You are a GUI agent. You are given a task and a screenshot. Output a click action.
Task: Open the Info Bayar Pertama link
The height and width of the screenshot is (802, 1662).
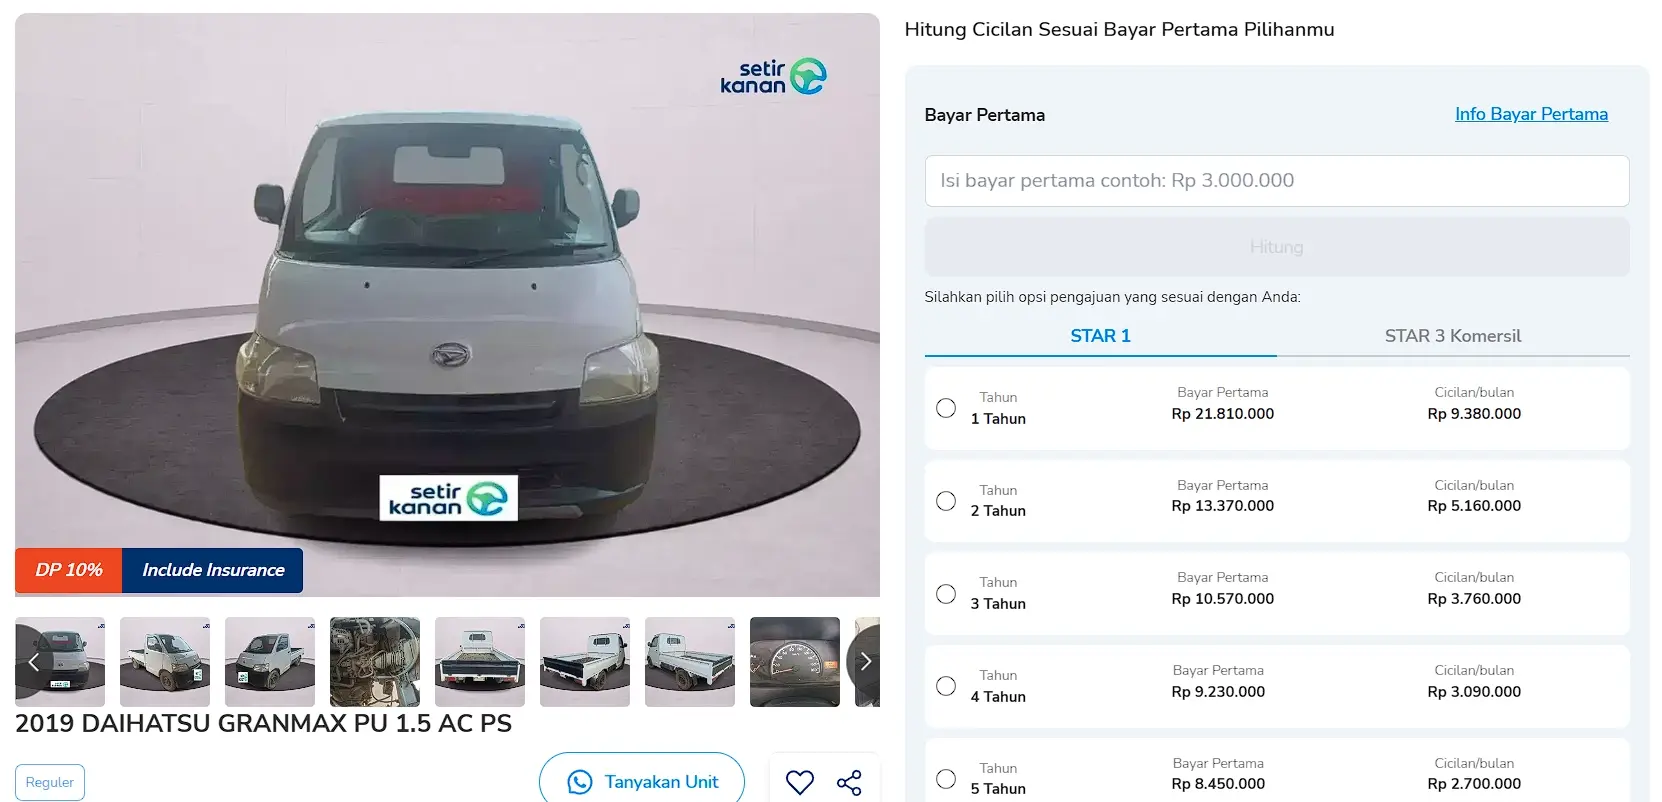tap(1531, 114)
